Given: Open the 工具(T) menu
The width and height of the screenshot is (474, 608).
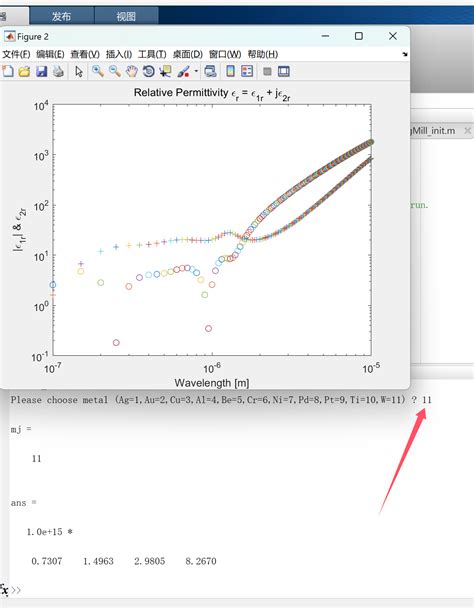Looking at the screenshot, I should (152, 54).
